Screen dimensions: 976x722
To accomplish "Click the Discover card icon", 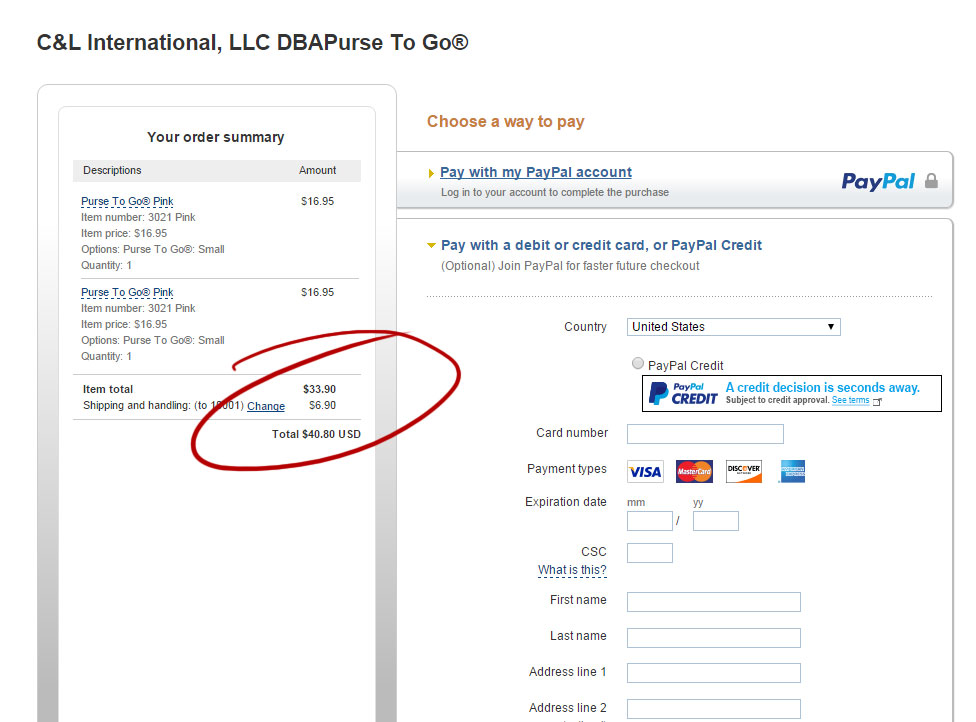I will coord(743,471).
